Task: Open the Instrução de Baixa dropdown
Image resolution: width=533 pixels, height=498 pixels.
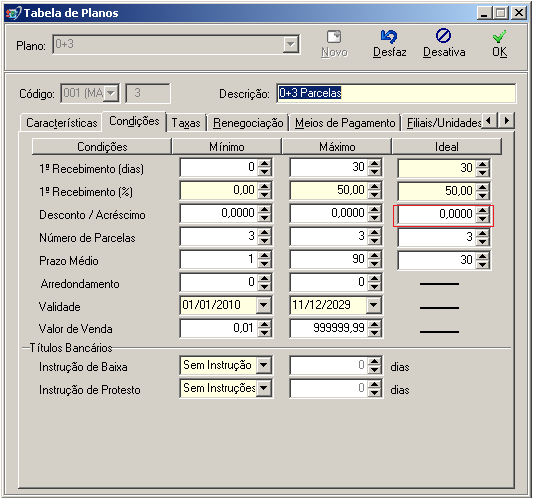Action: pyautogui.click(x=263, y=365)
